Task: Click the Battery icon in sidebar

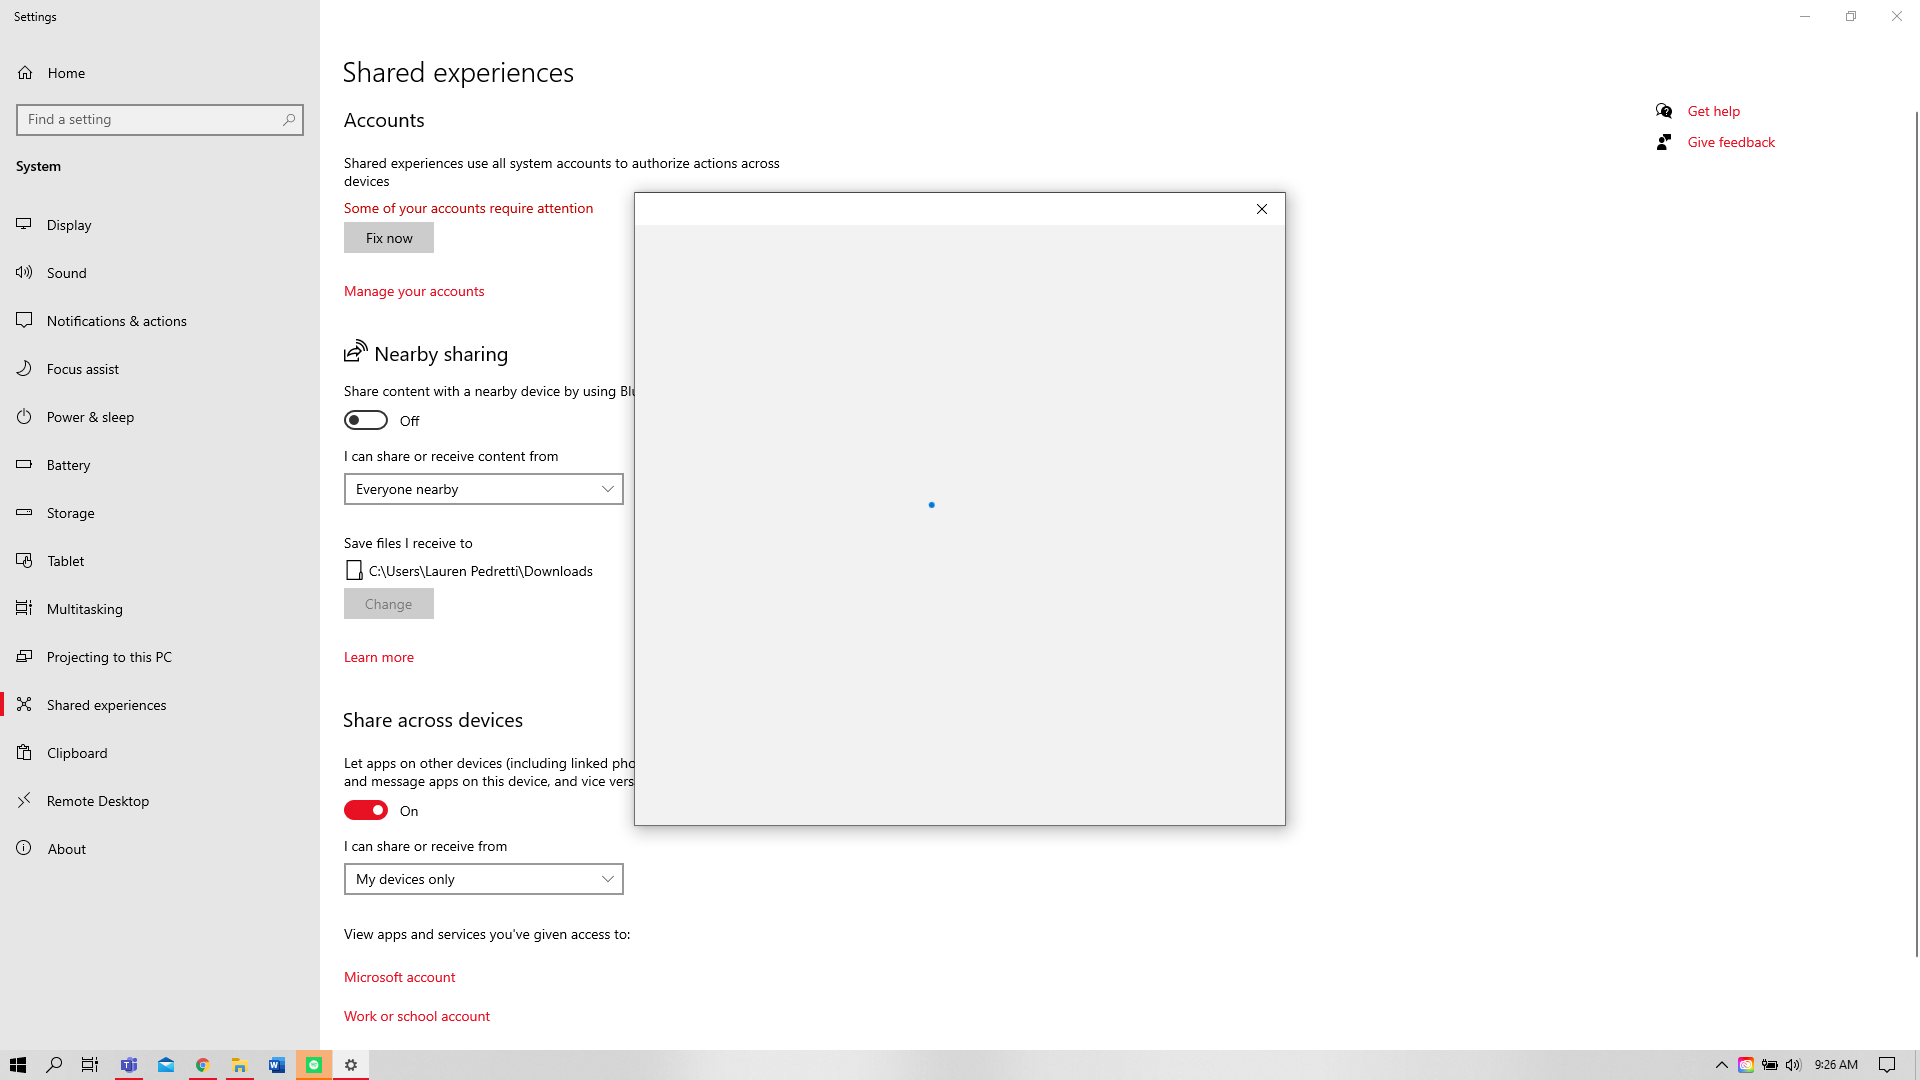Action: coord(24,464)
